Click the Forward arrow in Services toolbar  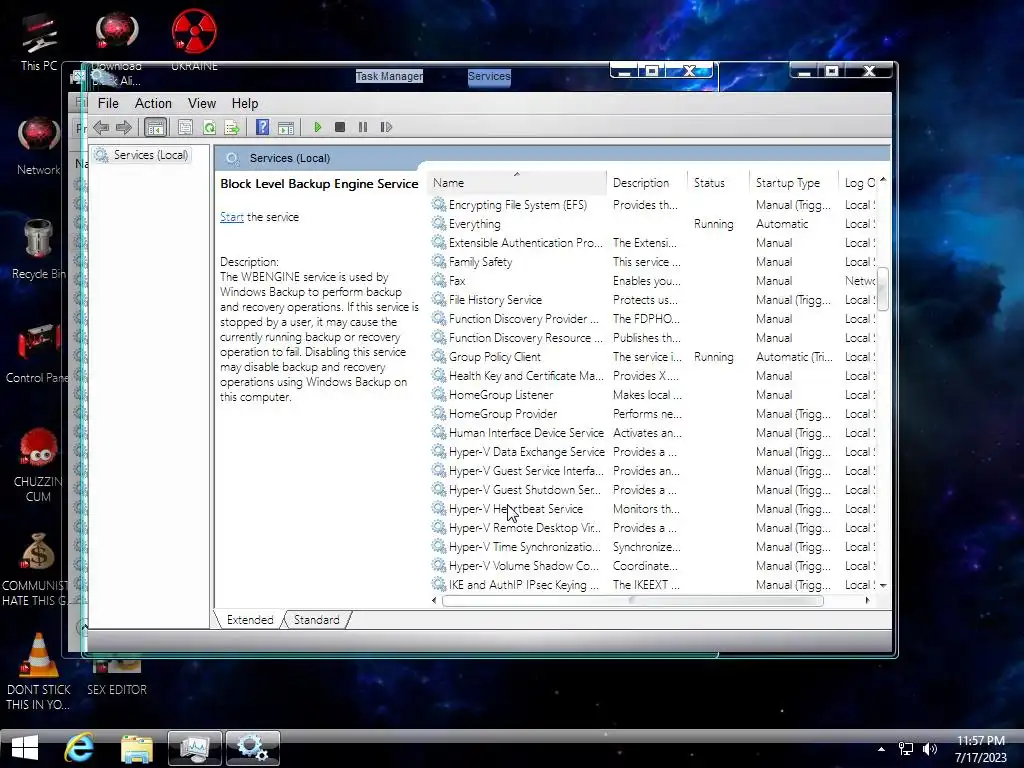tap(123, 127)
